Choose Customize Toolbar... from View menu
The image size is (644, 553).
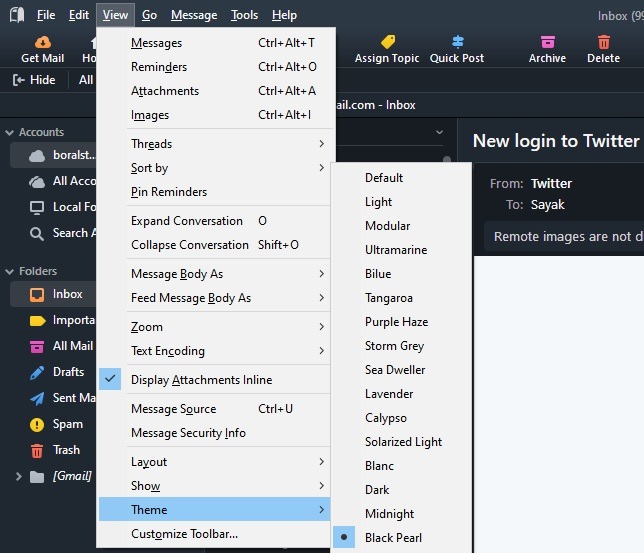(x=184, y=534)
